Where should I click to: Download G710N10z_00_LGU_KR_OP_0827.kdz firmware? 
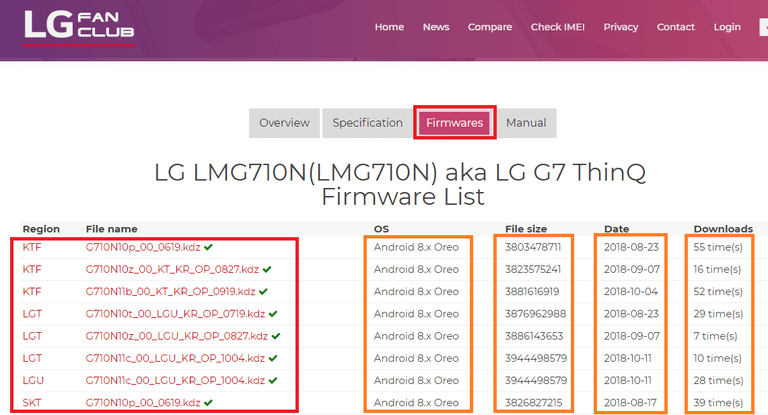tap(177, 336)
